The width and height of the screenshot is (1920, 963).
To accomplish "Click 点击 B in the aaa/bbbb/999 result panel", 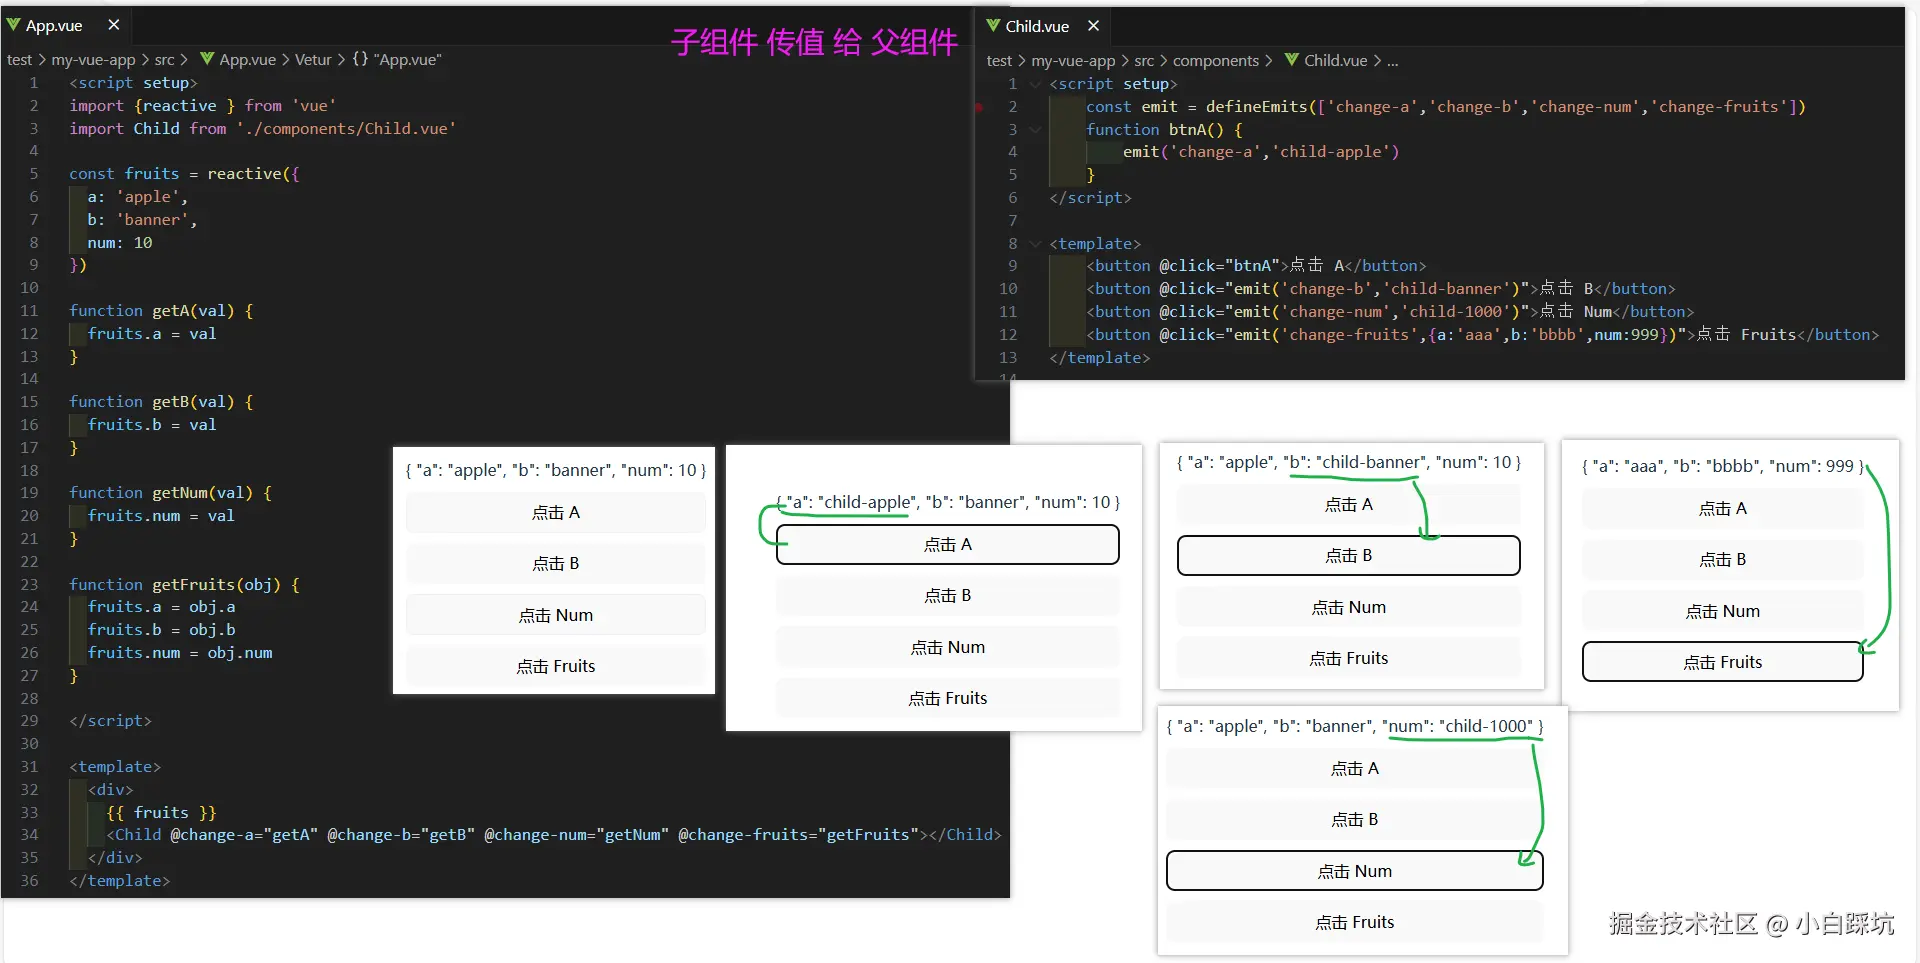I will coord(1723,560).
